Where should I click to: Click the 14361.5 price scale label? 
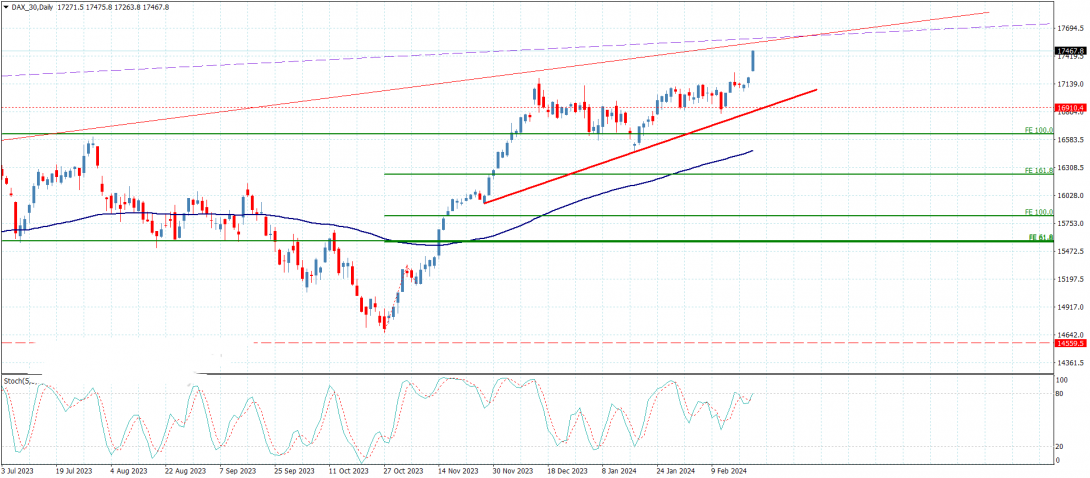(1071, 363)
